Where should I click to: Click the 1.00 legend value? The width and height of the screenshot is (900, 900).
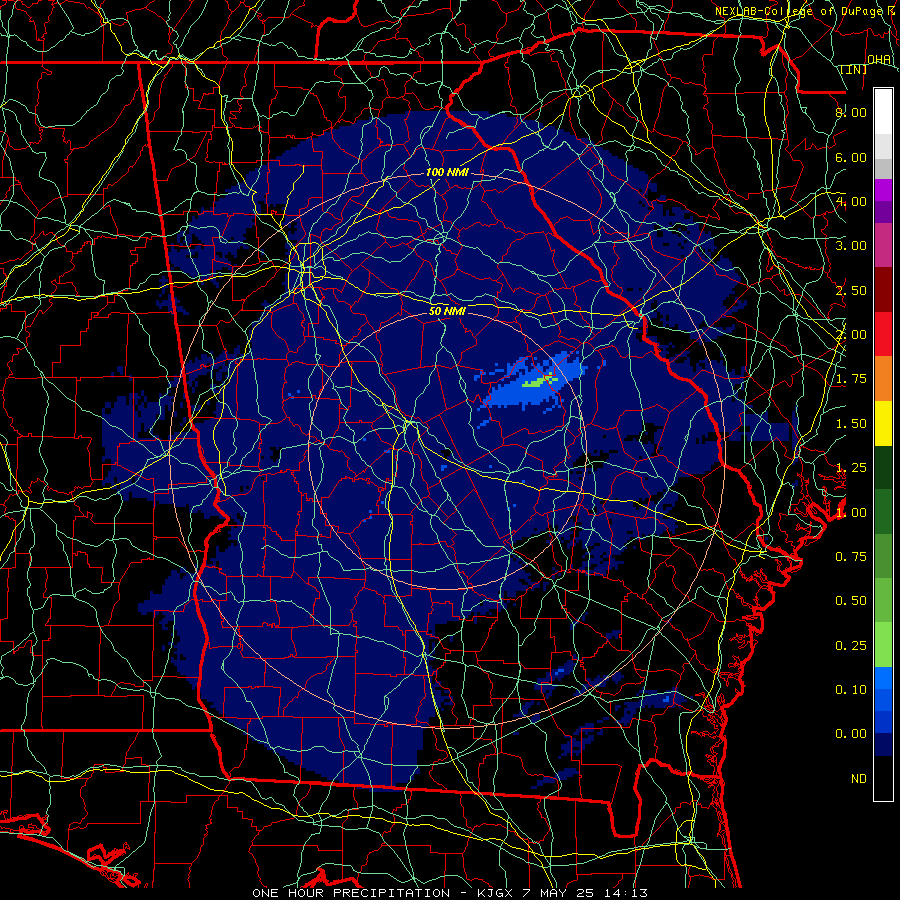(851, 513)
